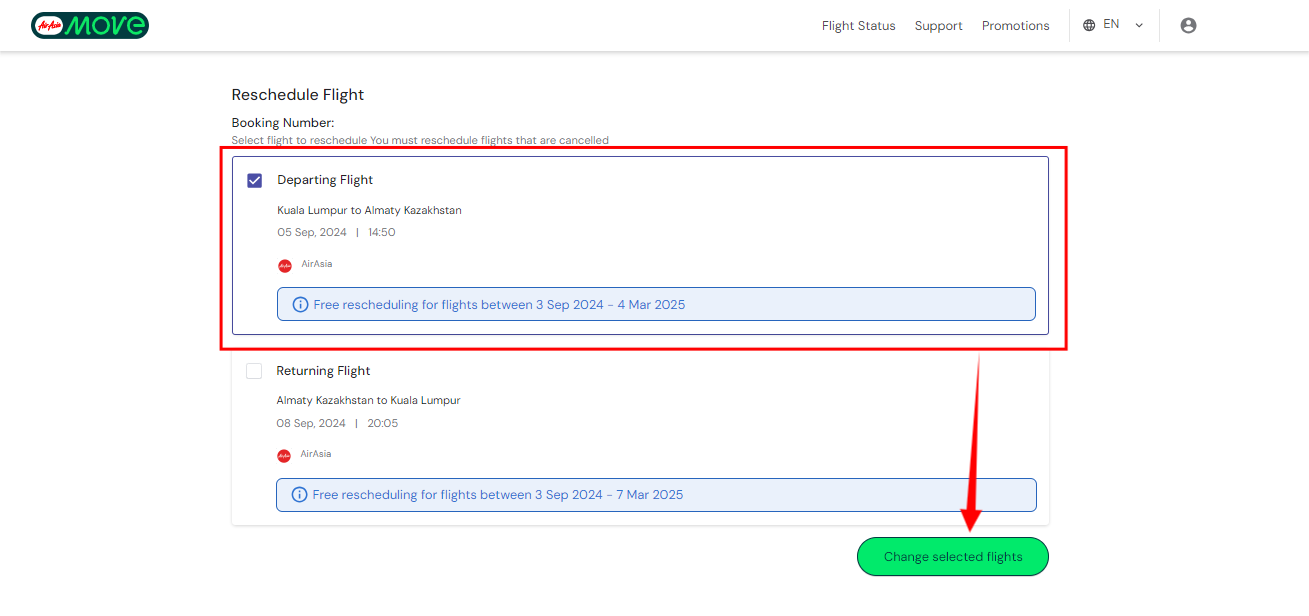The image size is (1309, 616).
Task: Select the Almaty Kazakhstan to Kuala Lumpur route
Action: pyautogui.click(x=368, y=401)
